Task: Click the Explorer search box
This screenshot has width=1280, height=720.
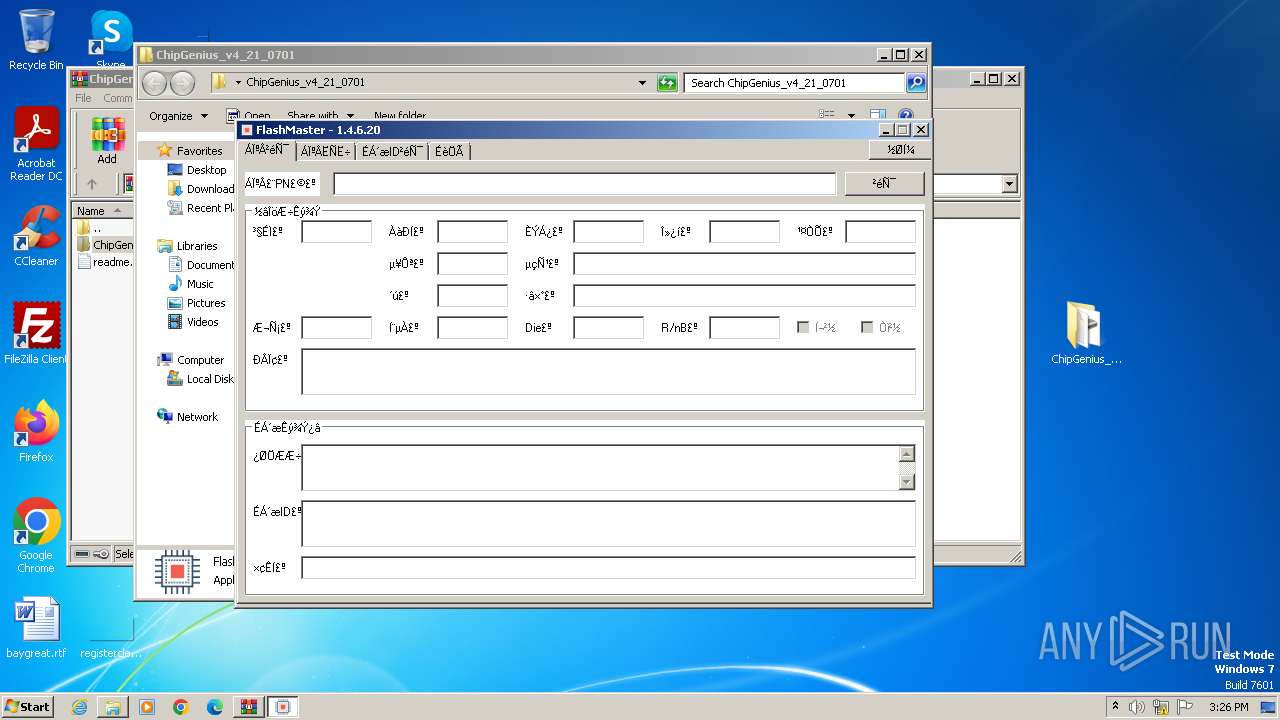Action: pyautogui.click(x=795, y=83)
